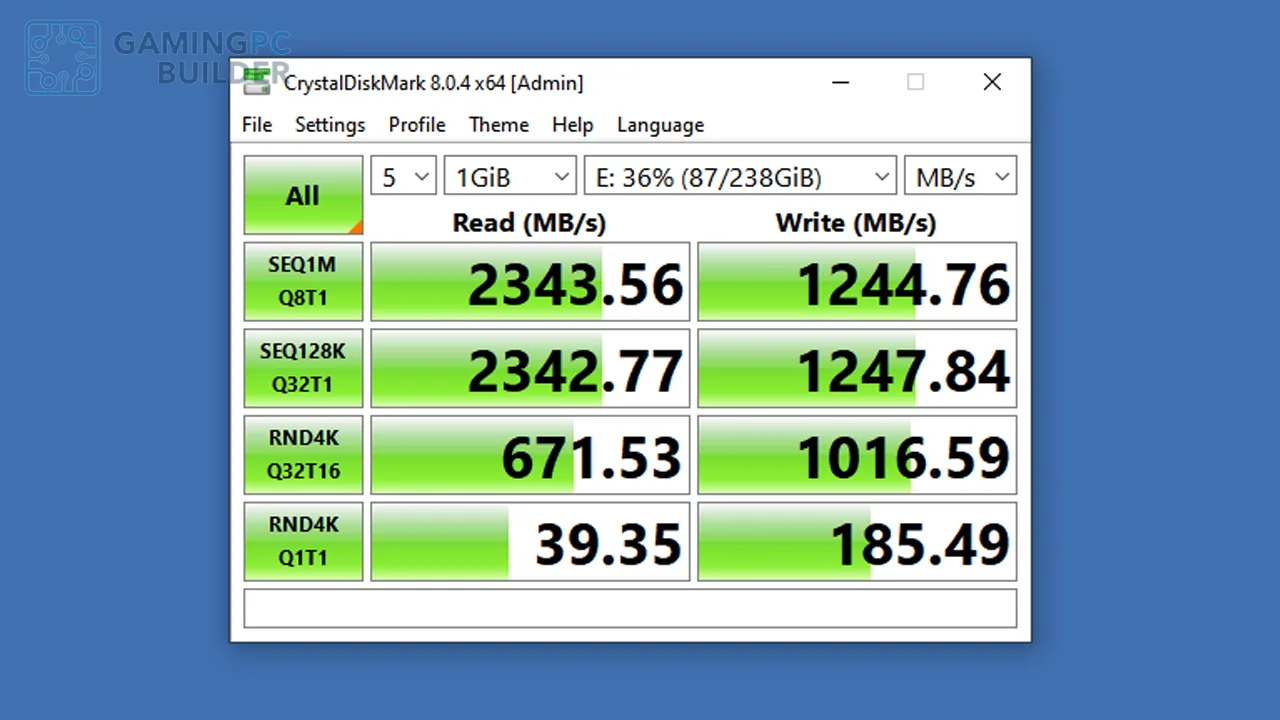Click the RND4K Q1T1 write result 185.49
This screenshot has width=1280, height=720.
coord(857,541)
